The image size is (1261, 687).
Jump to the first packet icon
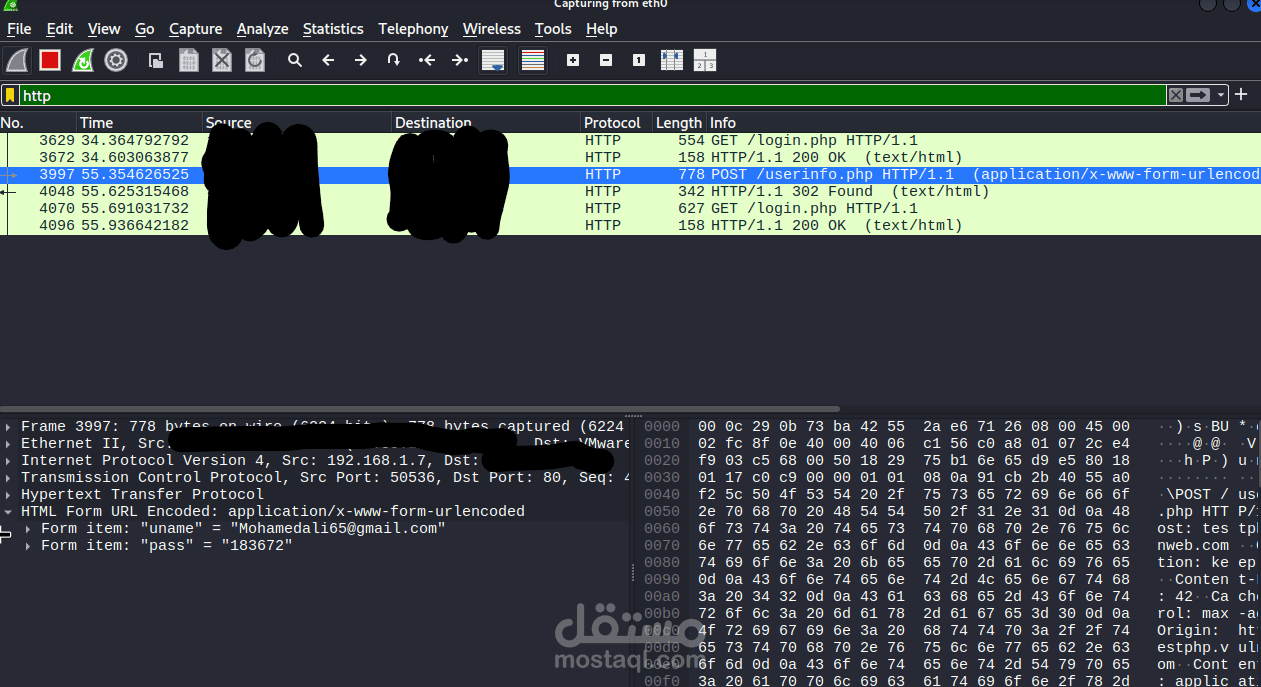pos(427,61)
